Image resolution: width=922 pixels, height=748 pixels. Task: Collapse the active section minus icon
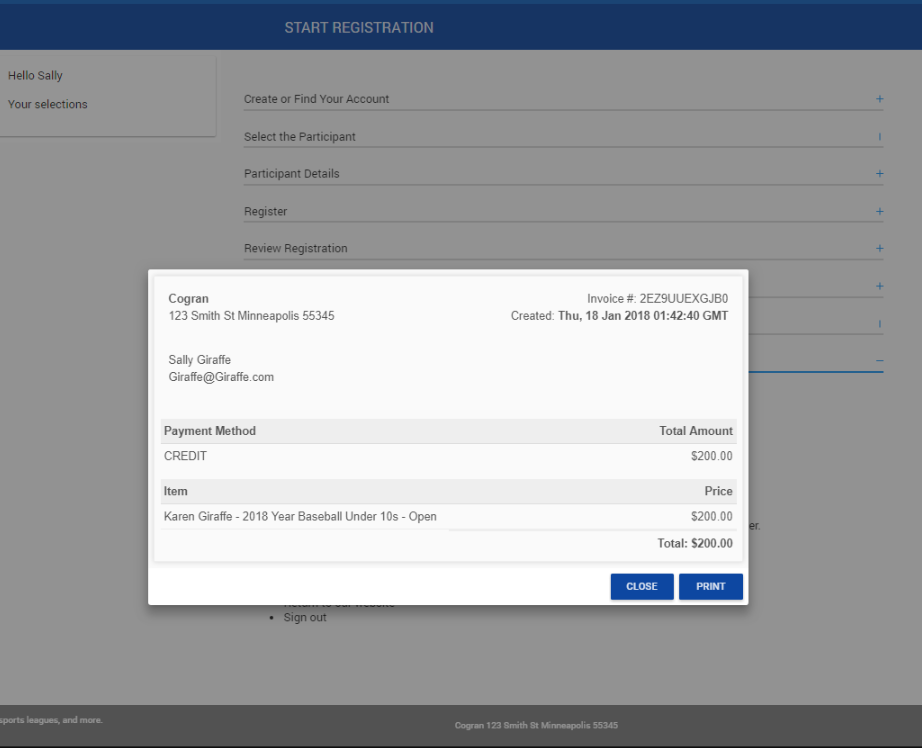point(880,360)
